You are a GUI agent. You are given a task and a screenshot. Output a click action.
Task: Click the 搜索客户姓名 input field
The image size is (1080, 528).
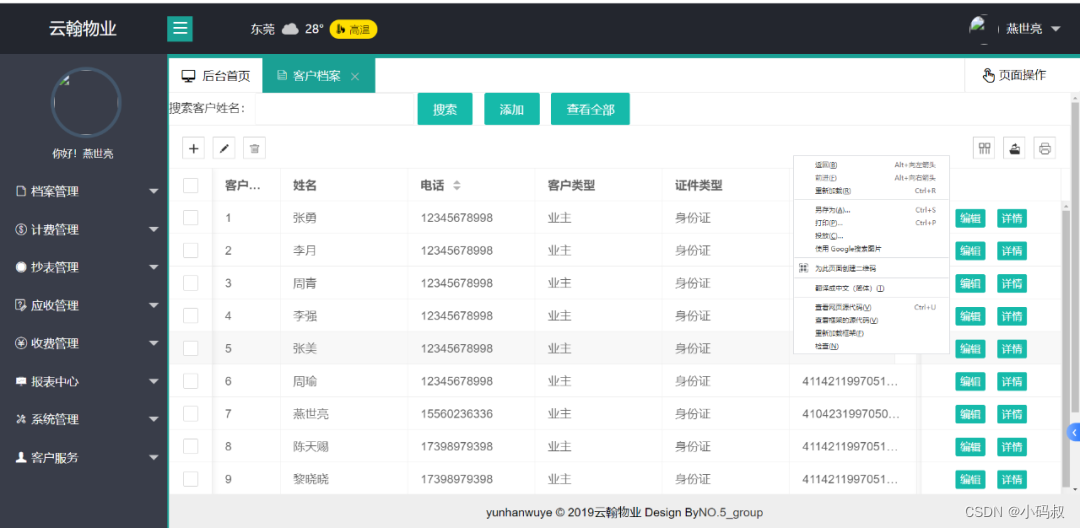(x=334, y=109)
